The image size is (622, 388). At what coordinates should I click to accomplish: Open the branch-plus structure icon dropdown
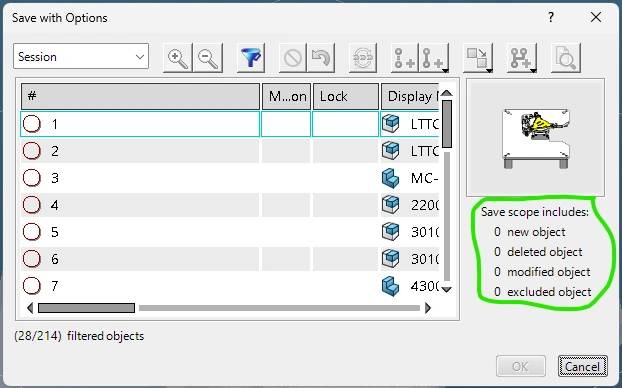pos(522,58)
